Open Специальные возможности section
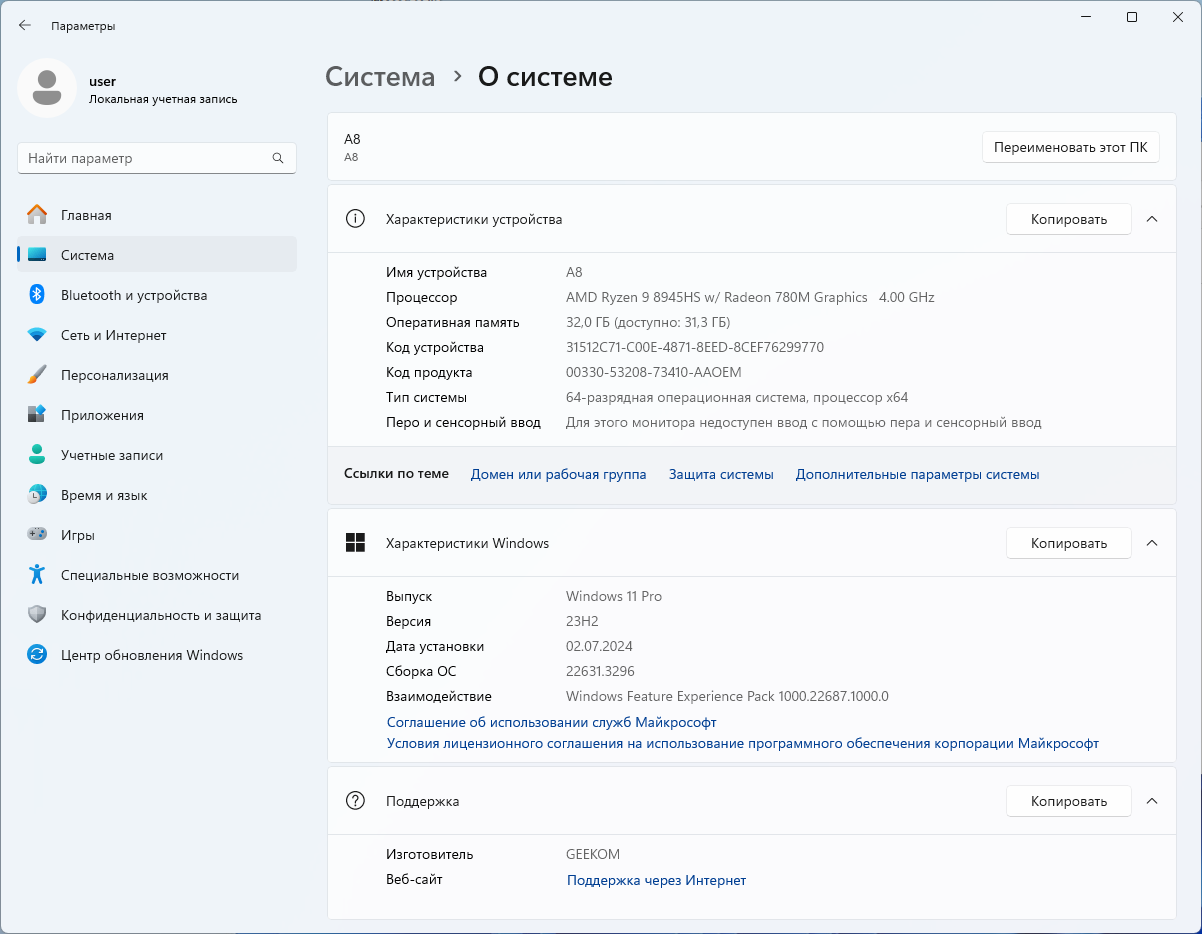The image size is (1202, 934). coord(157,575)
